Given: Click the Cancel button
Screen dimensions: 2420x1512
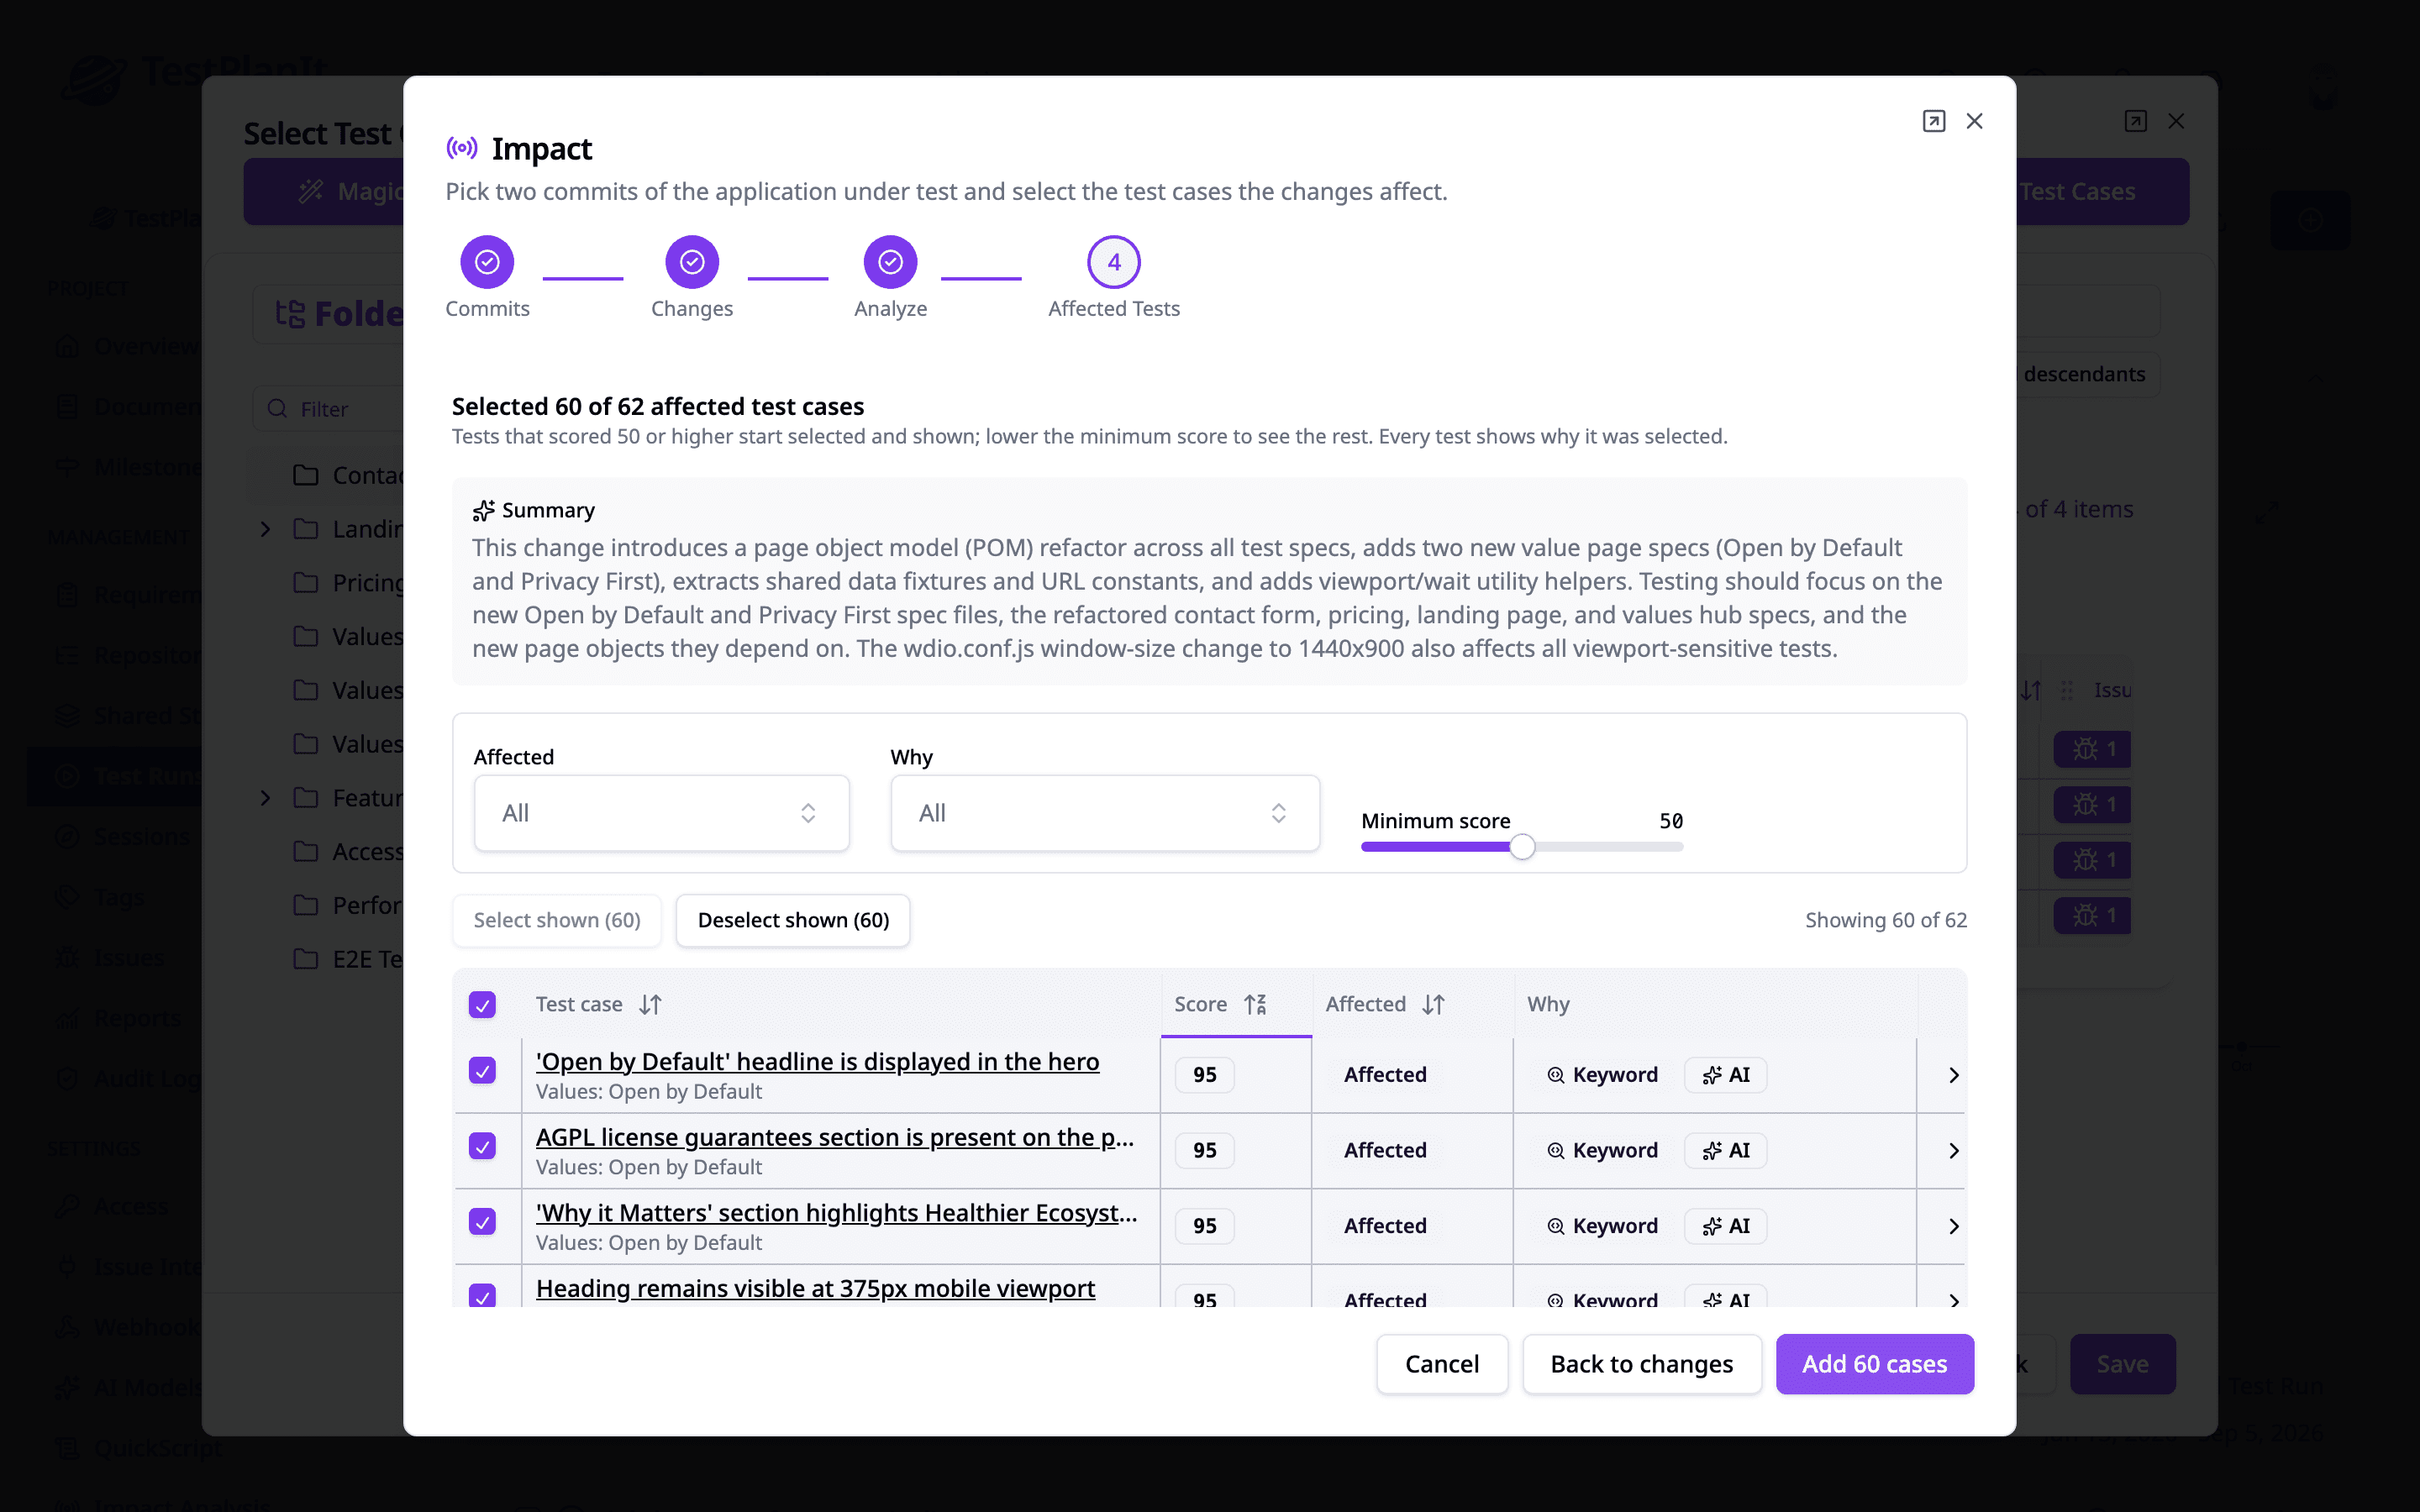Looking at the screenshot, I should [1441, 1364].
